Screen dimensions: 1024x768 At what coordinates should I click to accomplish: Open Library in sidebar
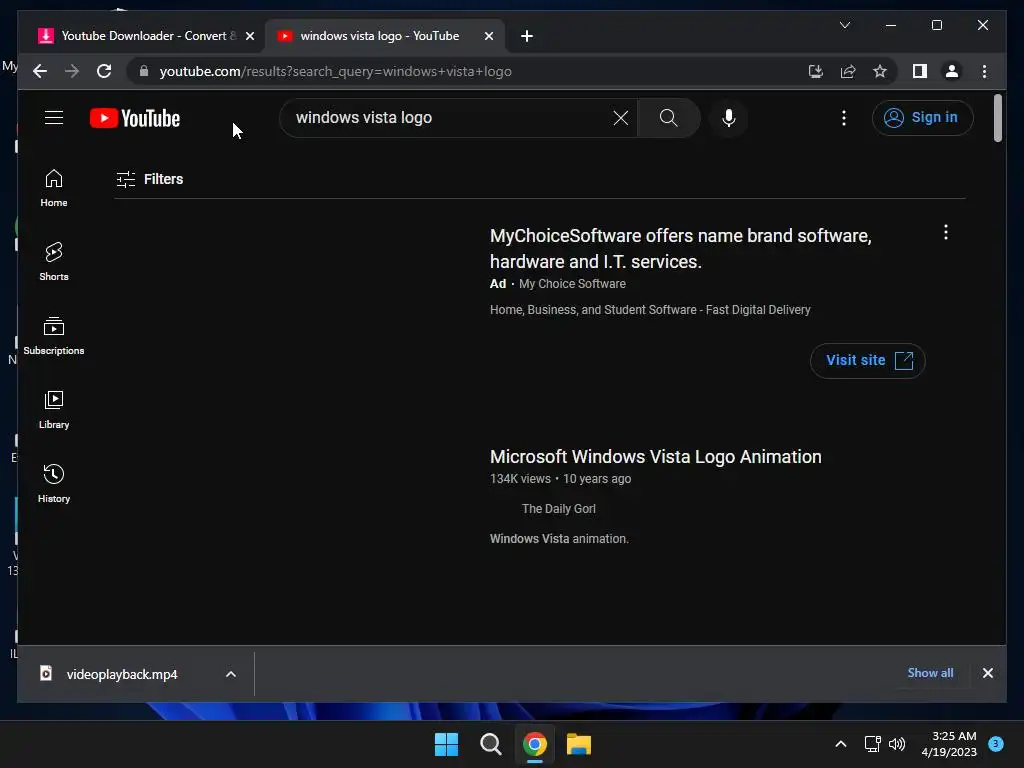point(54,409)
